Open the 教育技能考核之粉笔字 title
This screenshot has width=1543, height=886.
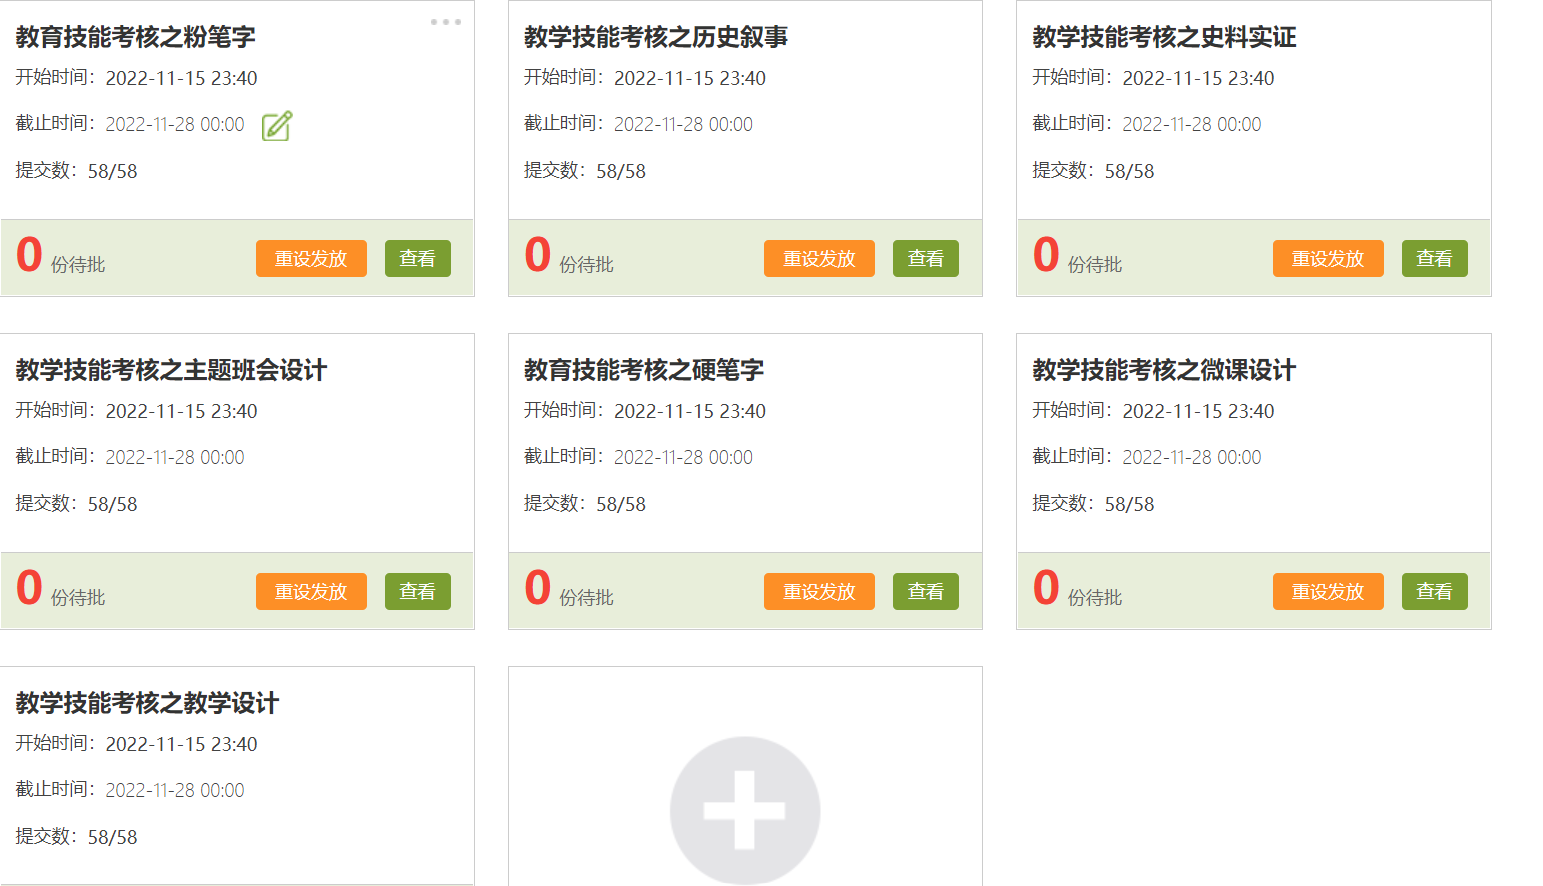pyautogui.click(x=136, y=37)
